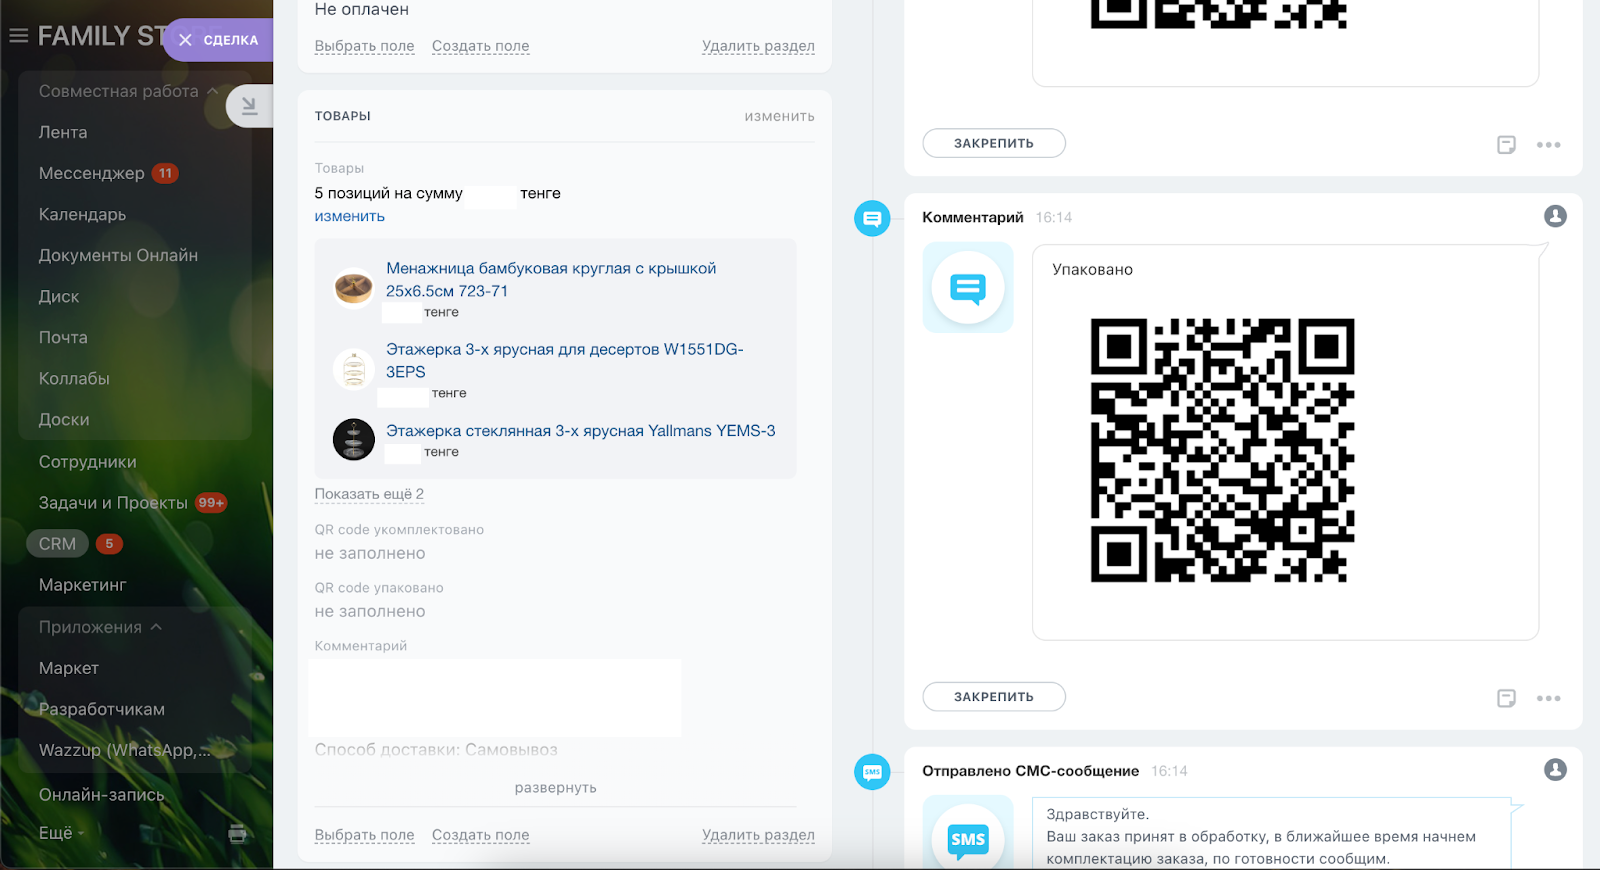Viewport: 1600px width, 870px height.
Task: Click the CRM counter badge 5
Action: pyautogui.click(x=109, y=543)
